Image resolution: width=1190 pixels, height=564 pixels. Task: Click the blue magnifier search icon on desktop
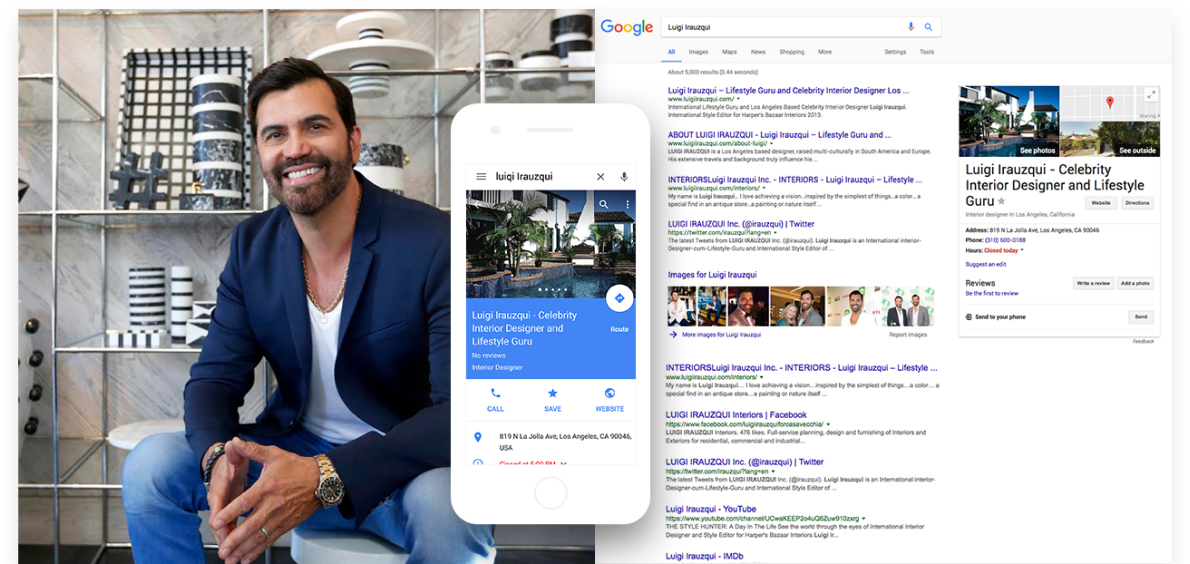click(x=927, y=27)
